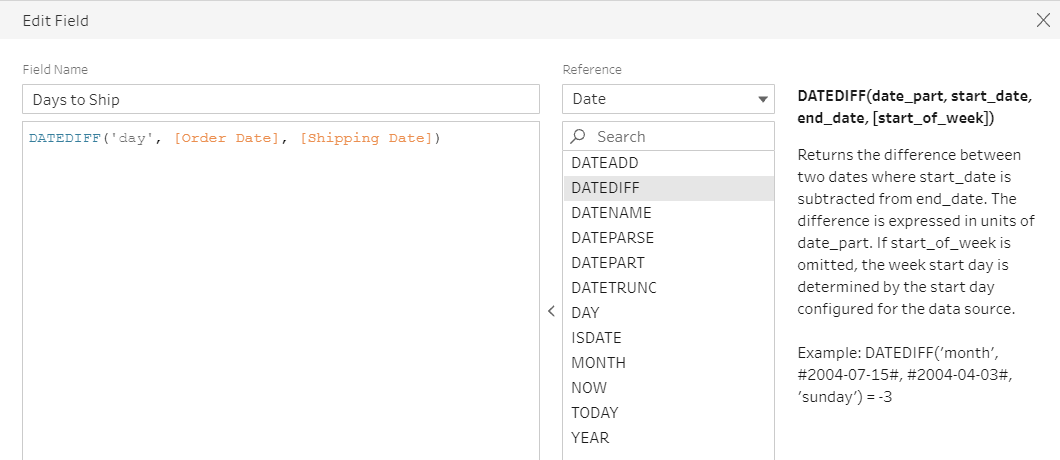Pick the DATEPARSE function
Viewport: 1060px width, 460px height.
tap(612, 237)
